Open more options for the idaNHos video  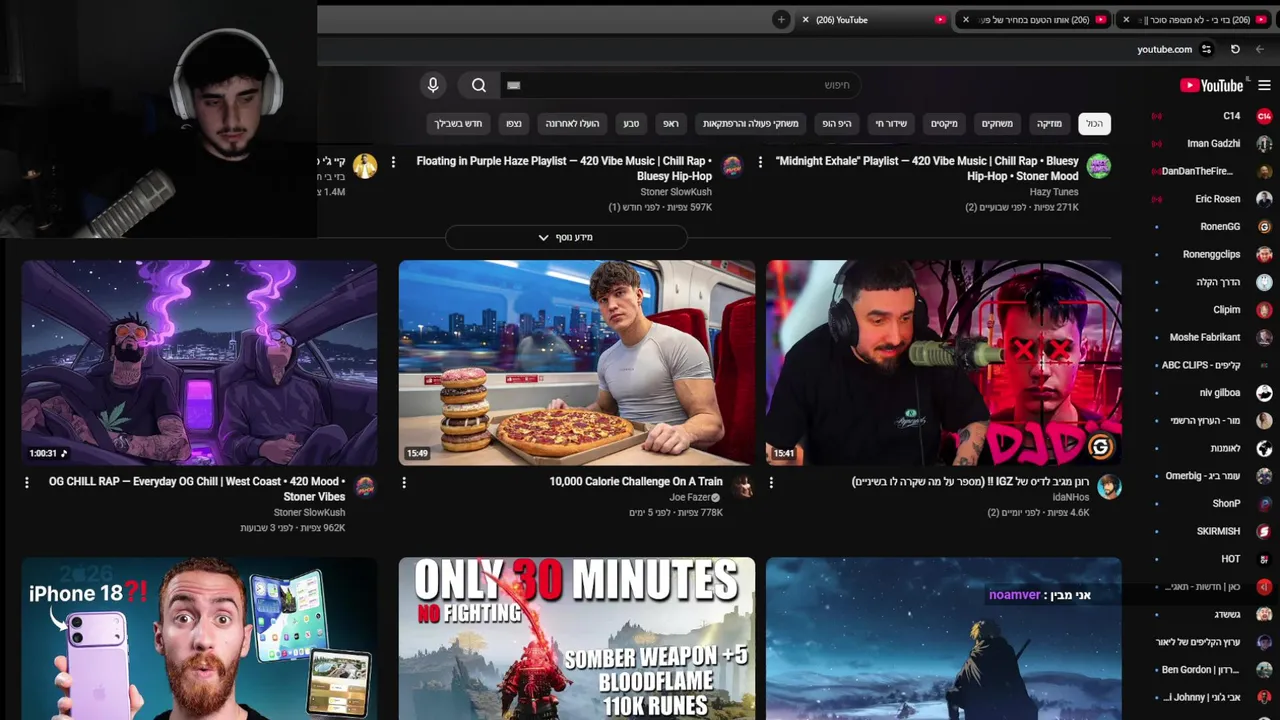pos(771,482)
